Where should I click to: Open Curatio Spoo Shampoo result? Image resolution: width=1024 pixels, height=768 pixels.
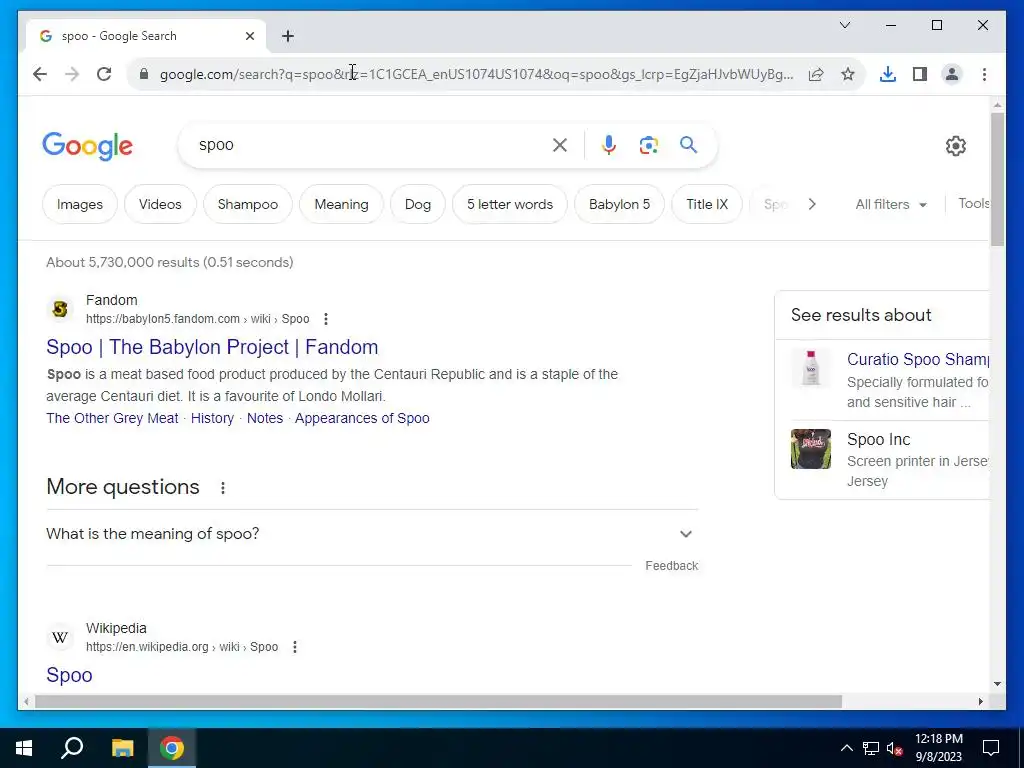coord(918,359)
